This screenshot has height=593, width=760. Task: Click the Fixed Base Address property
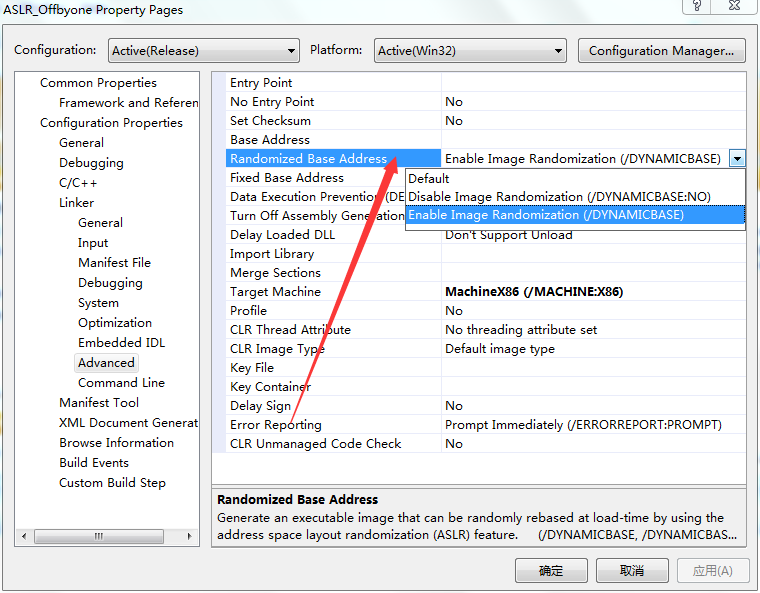click(287, 178)
